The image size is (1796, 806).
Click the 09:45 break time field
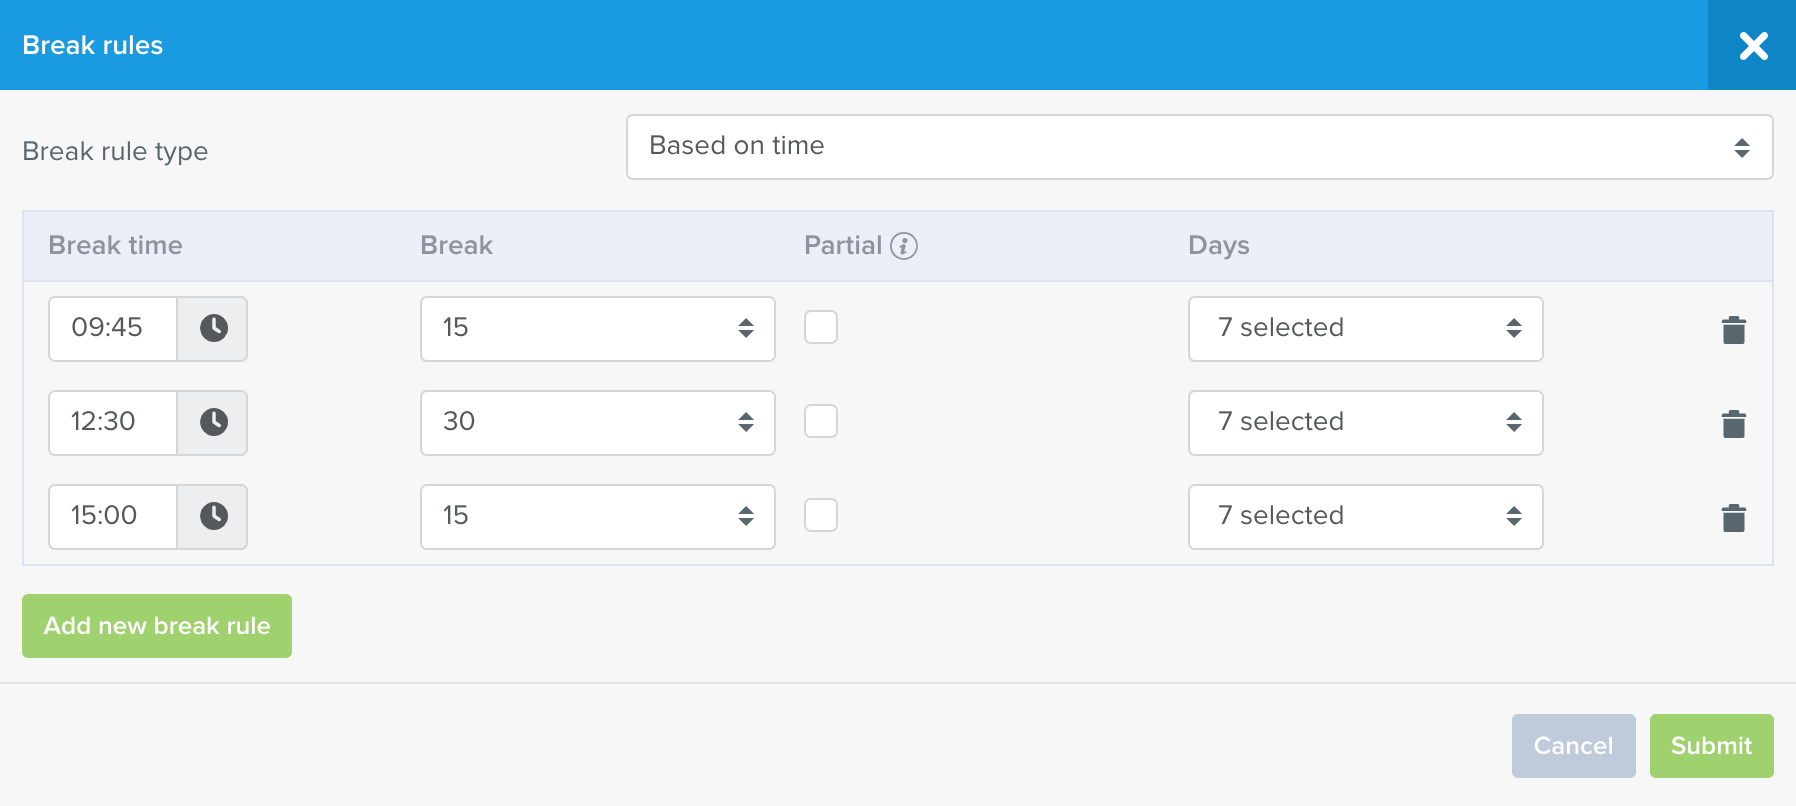tap(113, 328)
